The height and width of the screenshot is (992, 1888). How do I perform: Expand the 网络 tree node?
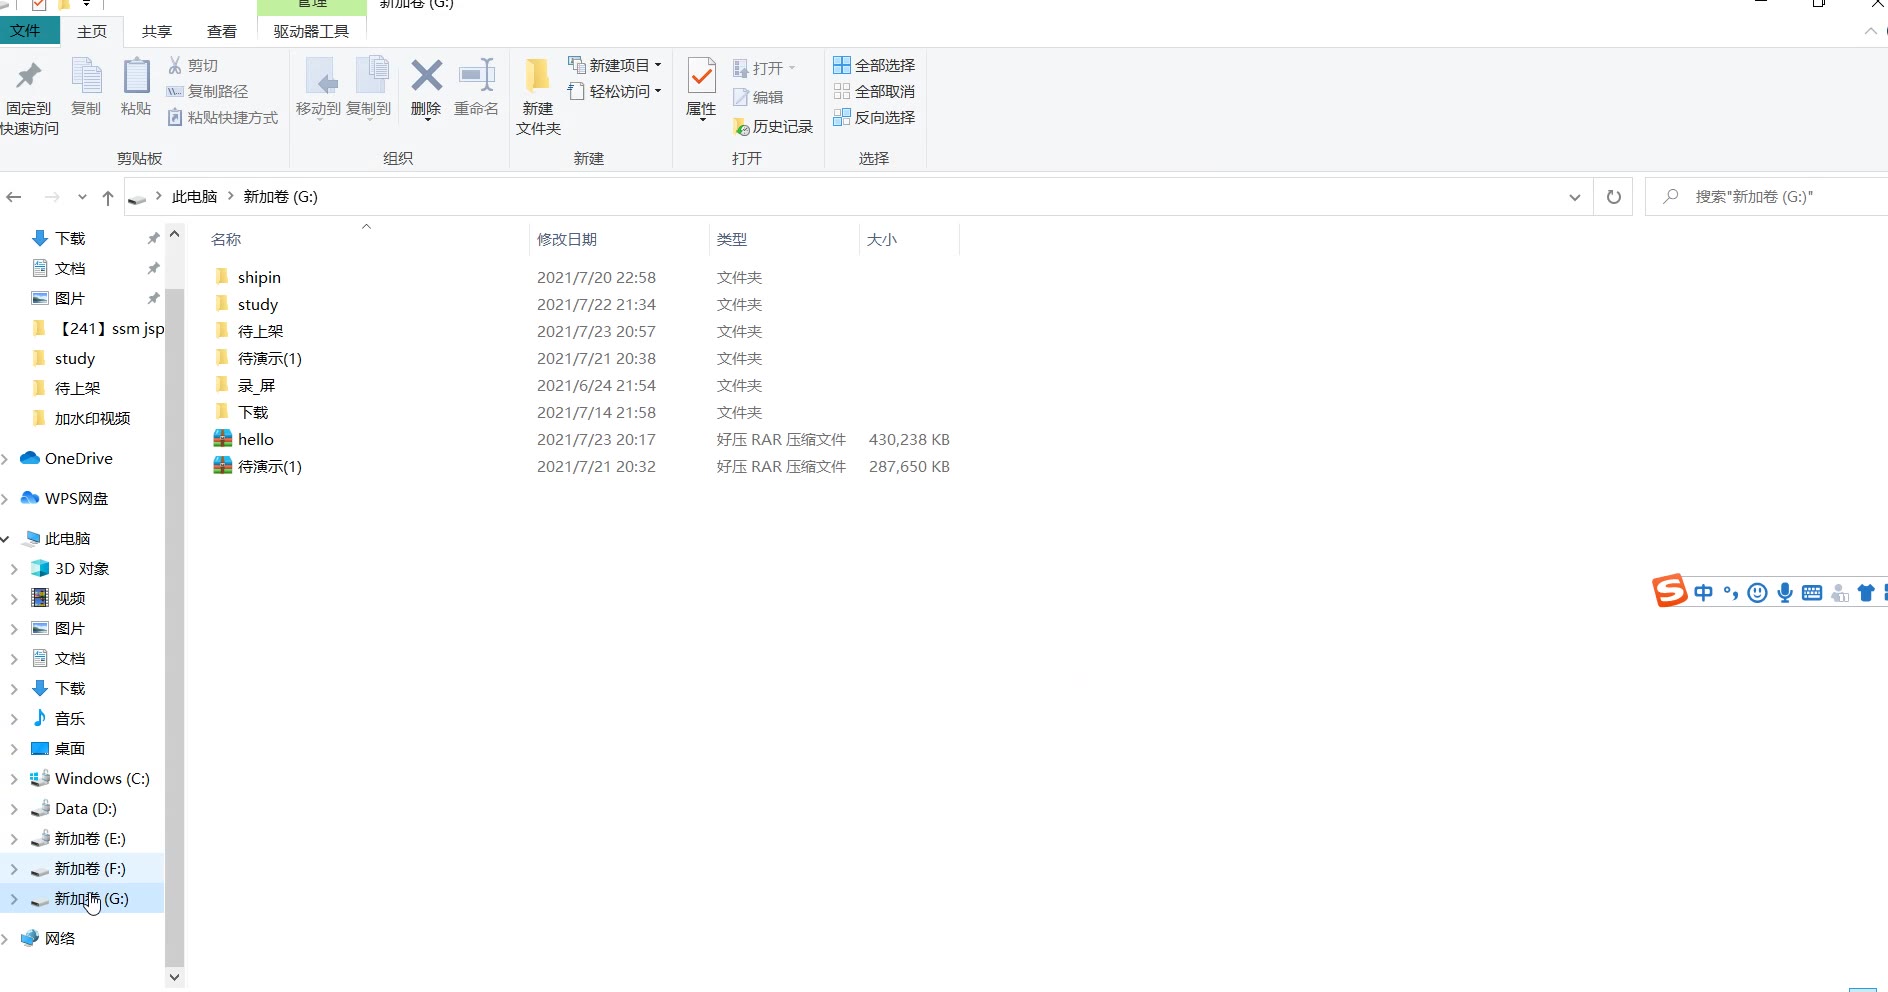click(x=5, y=939)
